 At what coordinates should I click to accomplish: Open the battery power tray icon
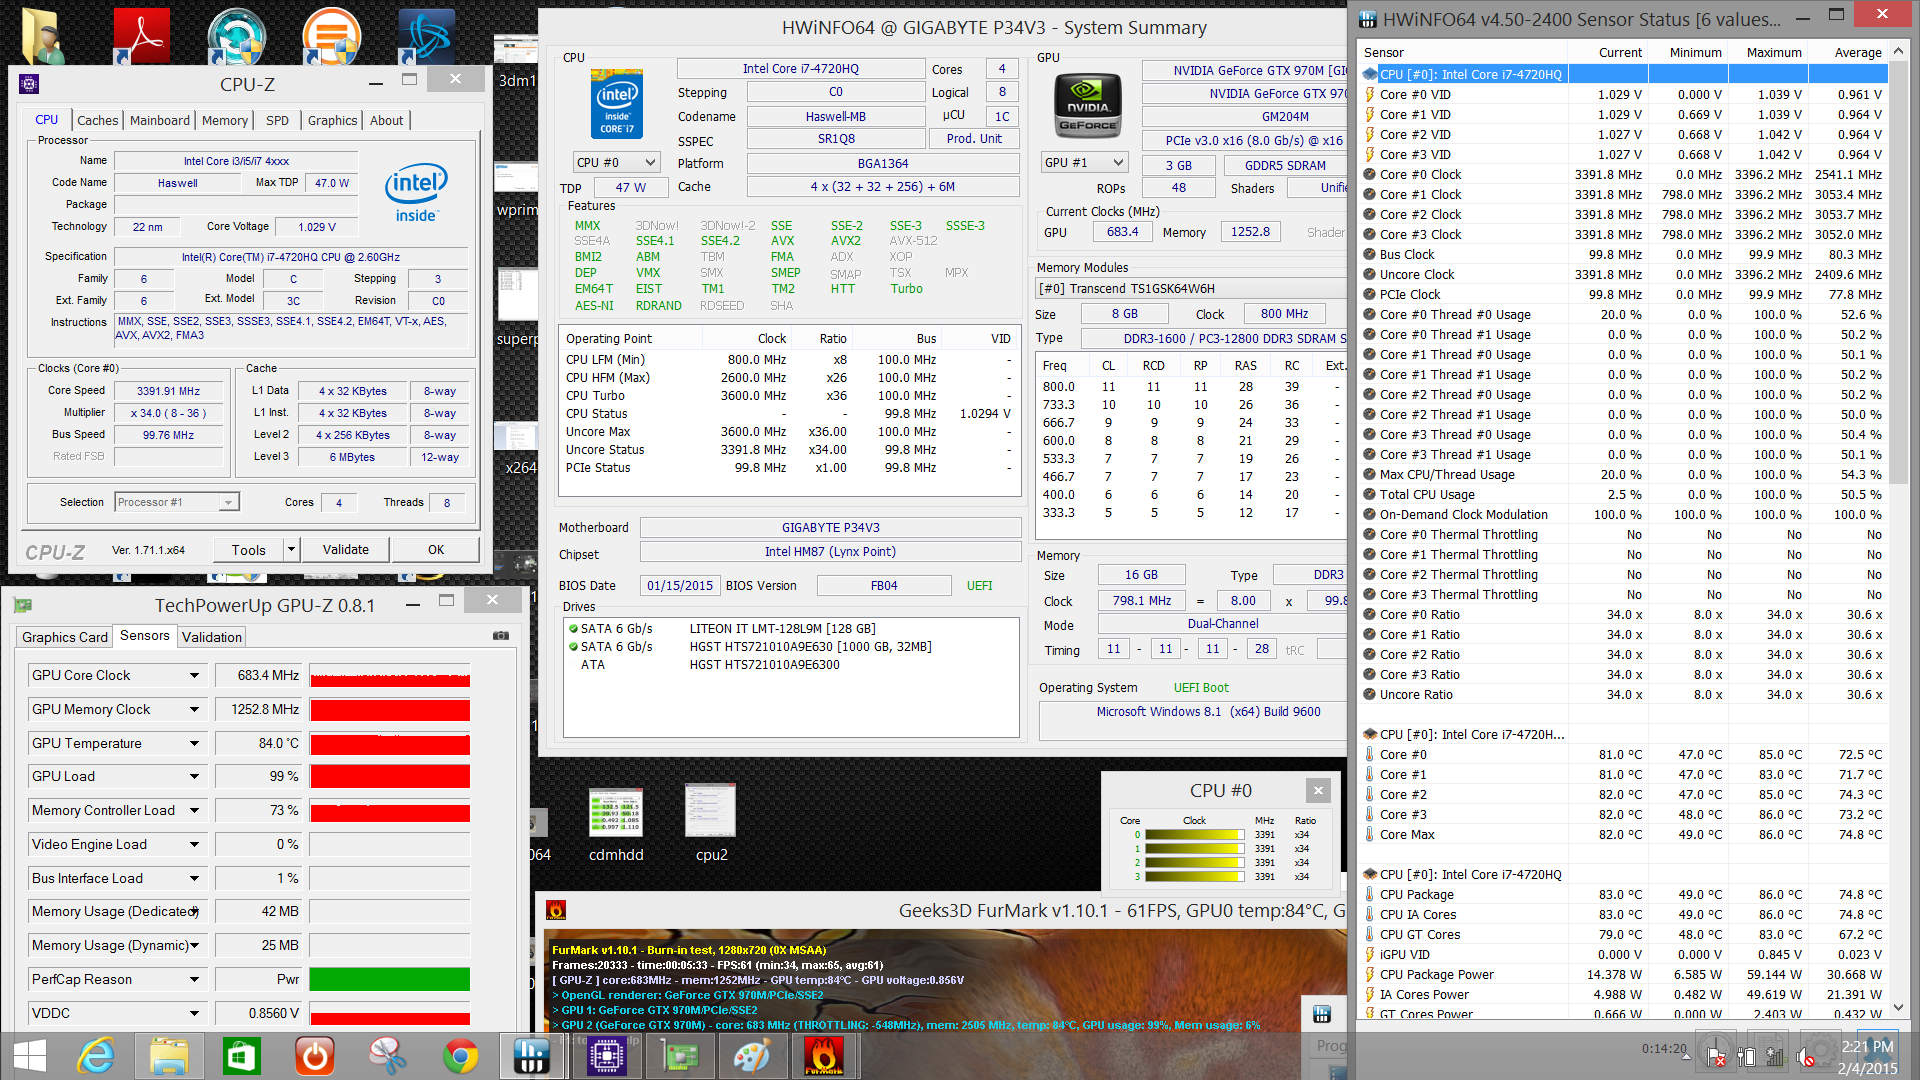pyautogui.click(x=1746, y=1057)
